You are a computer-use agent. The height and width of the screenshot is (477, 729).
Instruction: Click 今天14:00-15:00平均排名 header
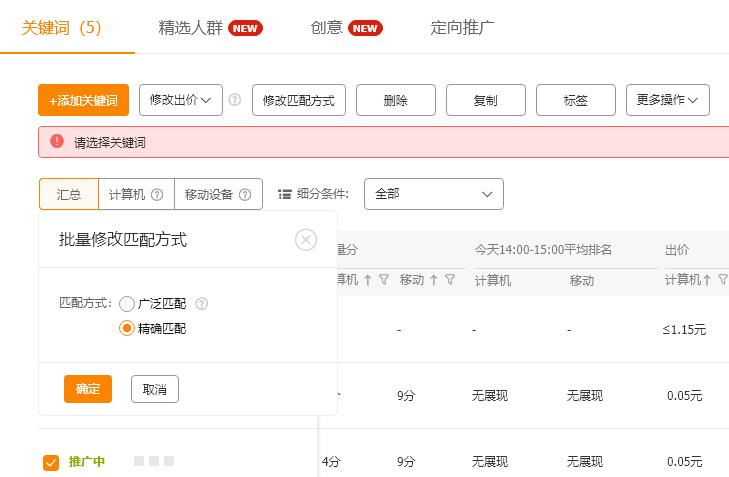pos(543,250)
